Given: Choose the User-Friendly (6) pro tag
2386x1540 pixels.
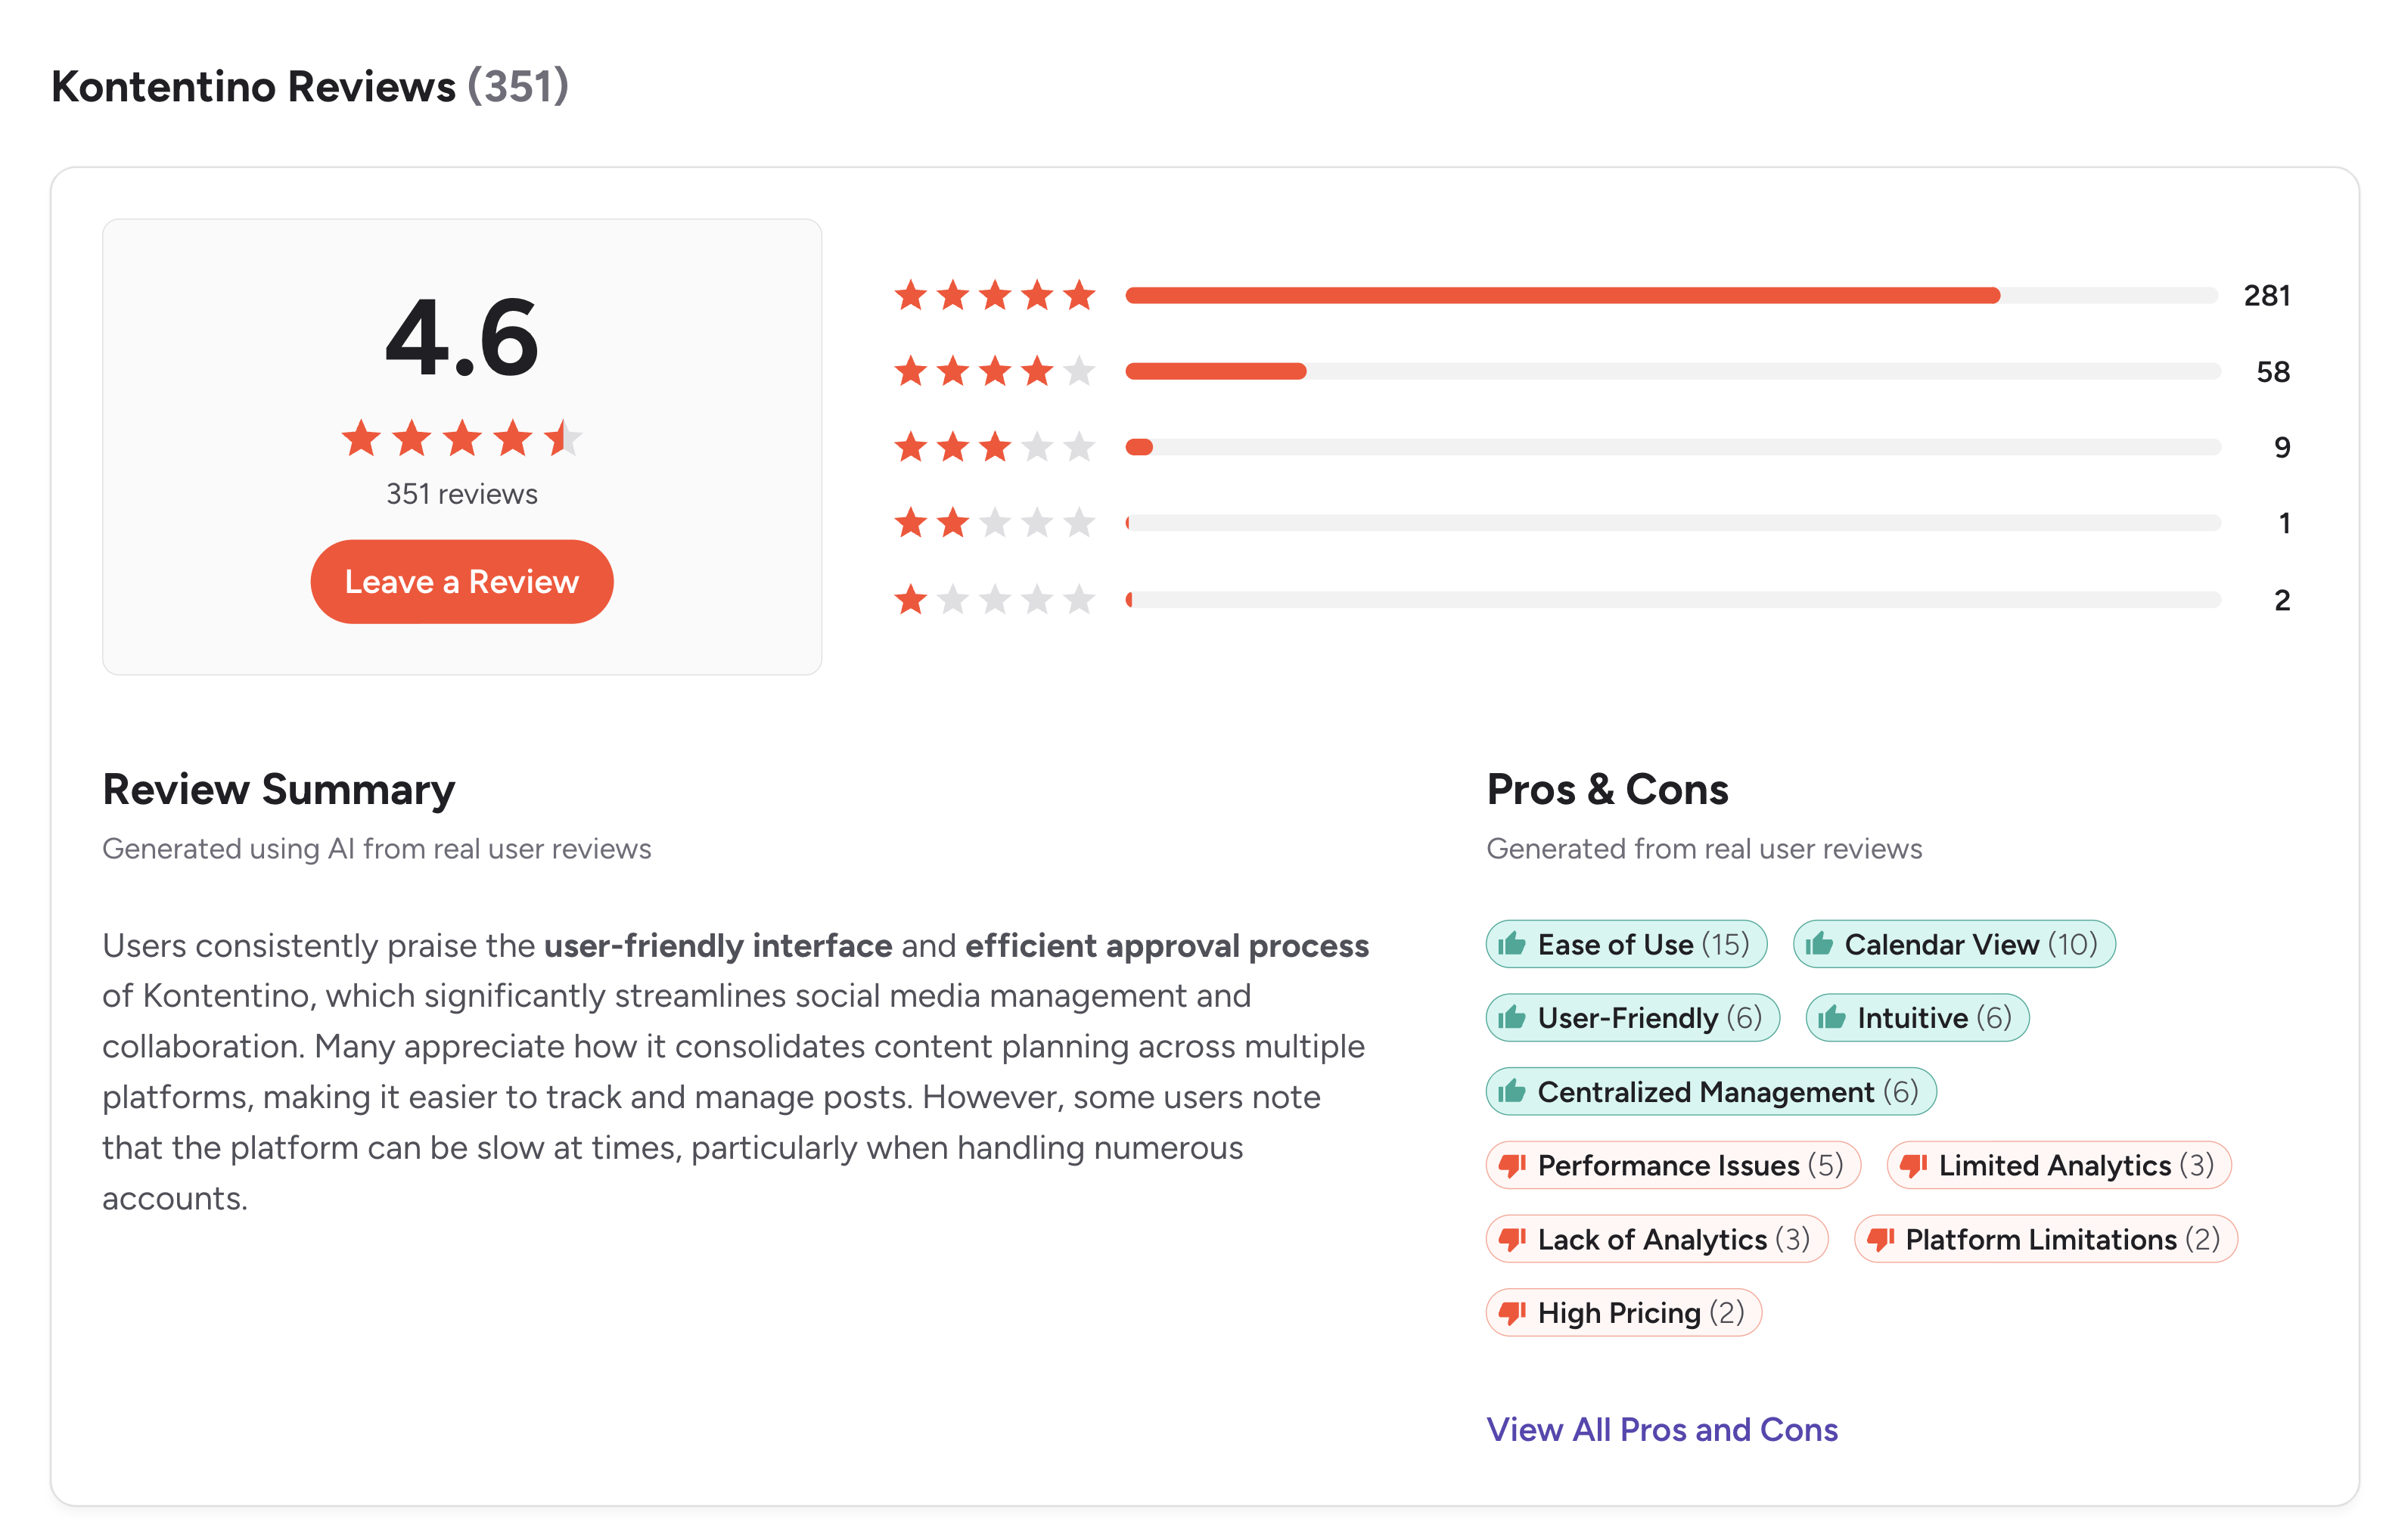Looking at the screenshot, I should tap(1632, 1018).
